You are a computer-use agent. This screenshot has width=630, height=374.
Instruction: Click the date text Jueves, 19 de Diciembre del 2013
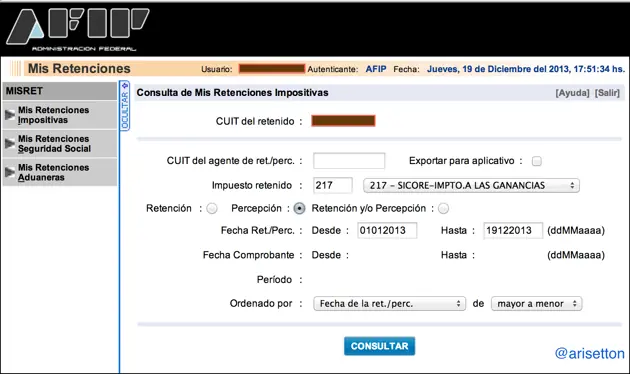tap(498, 69)
